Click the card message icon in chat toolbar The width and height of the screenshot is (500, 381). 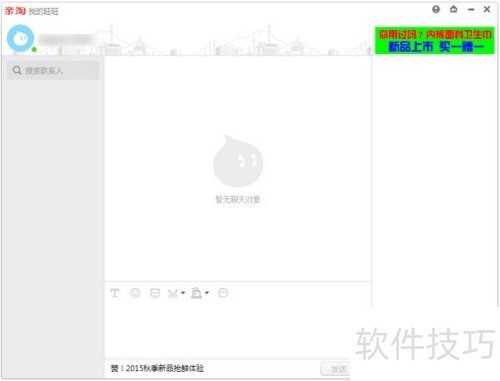point(155,293)
